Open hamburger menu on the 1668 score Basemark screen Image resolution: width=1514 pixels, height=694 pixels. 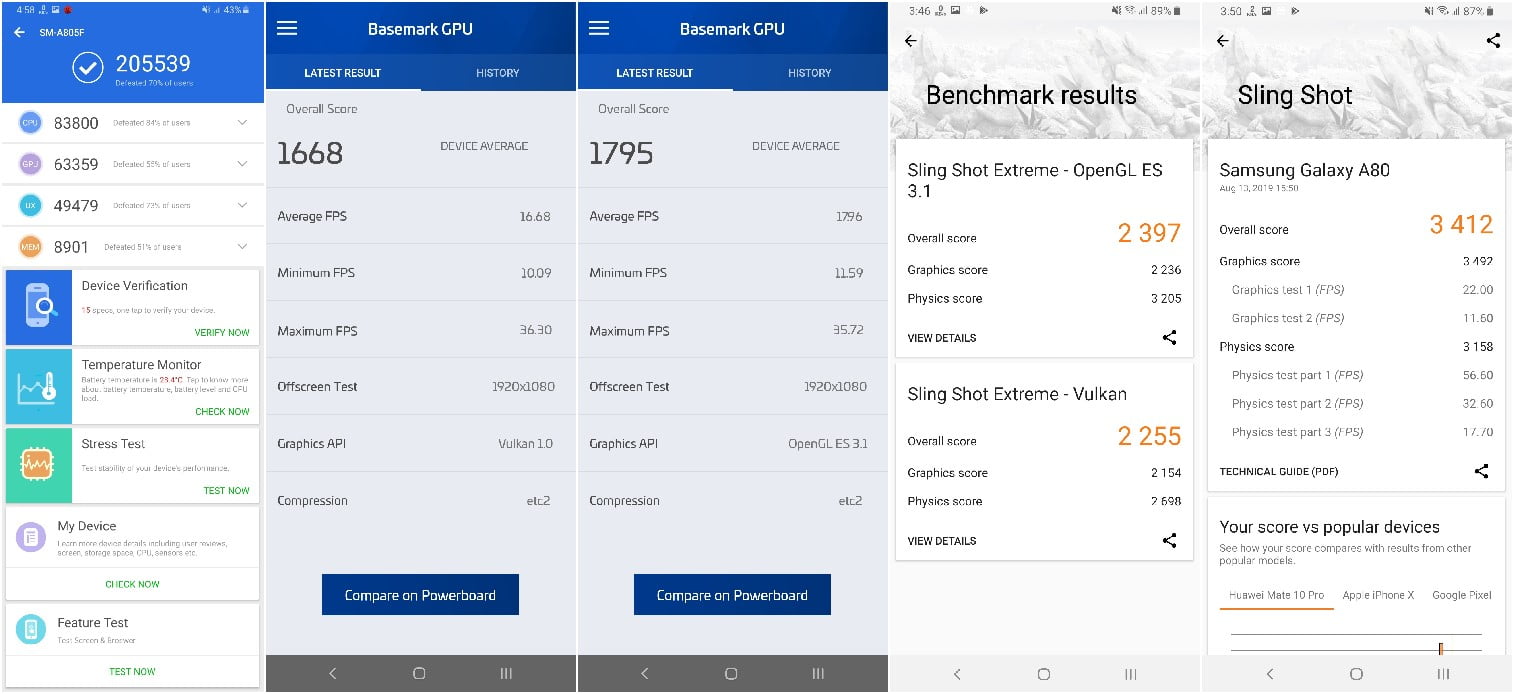(287, 28)
